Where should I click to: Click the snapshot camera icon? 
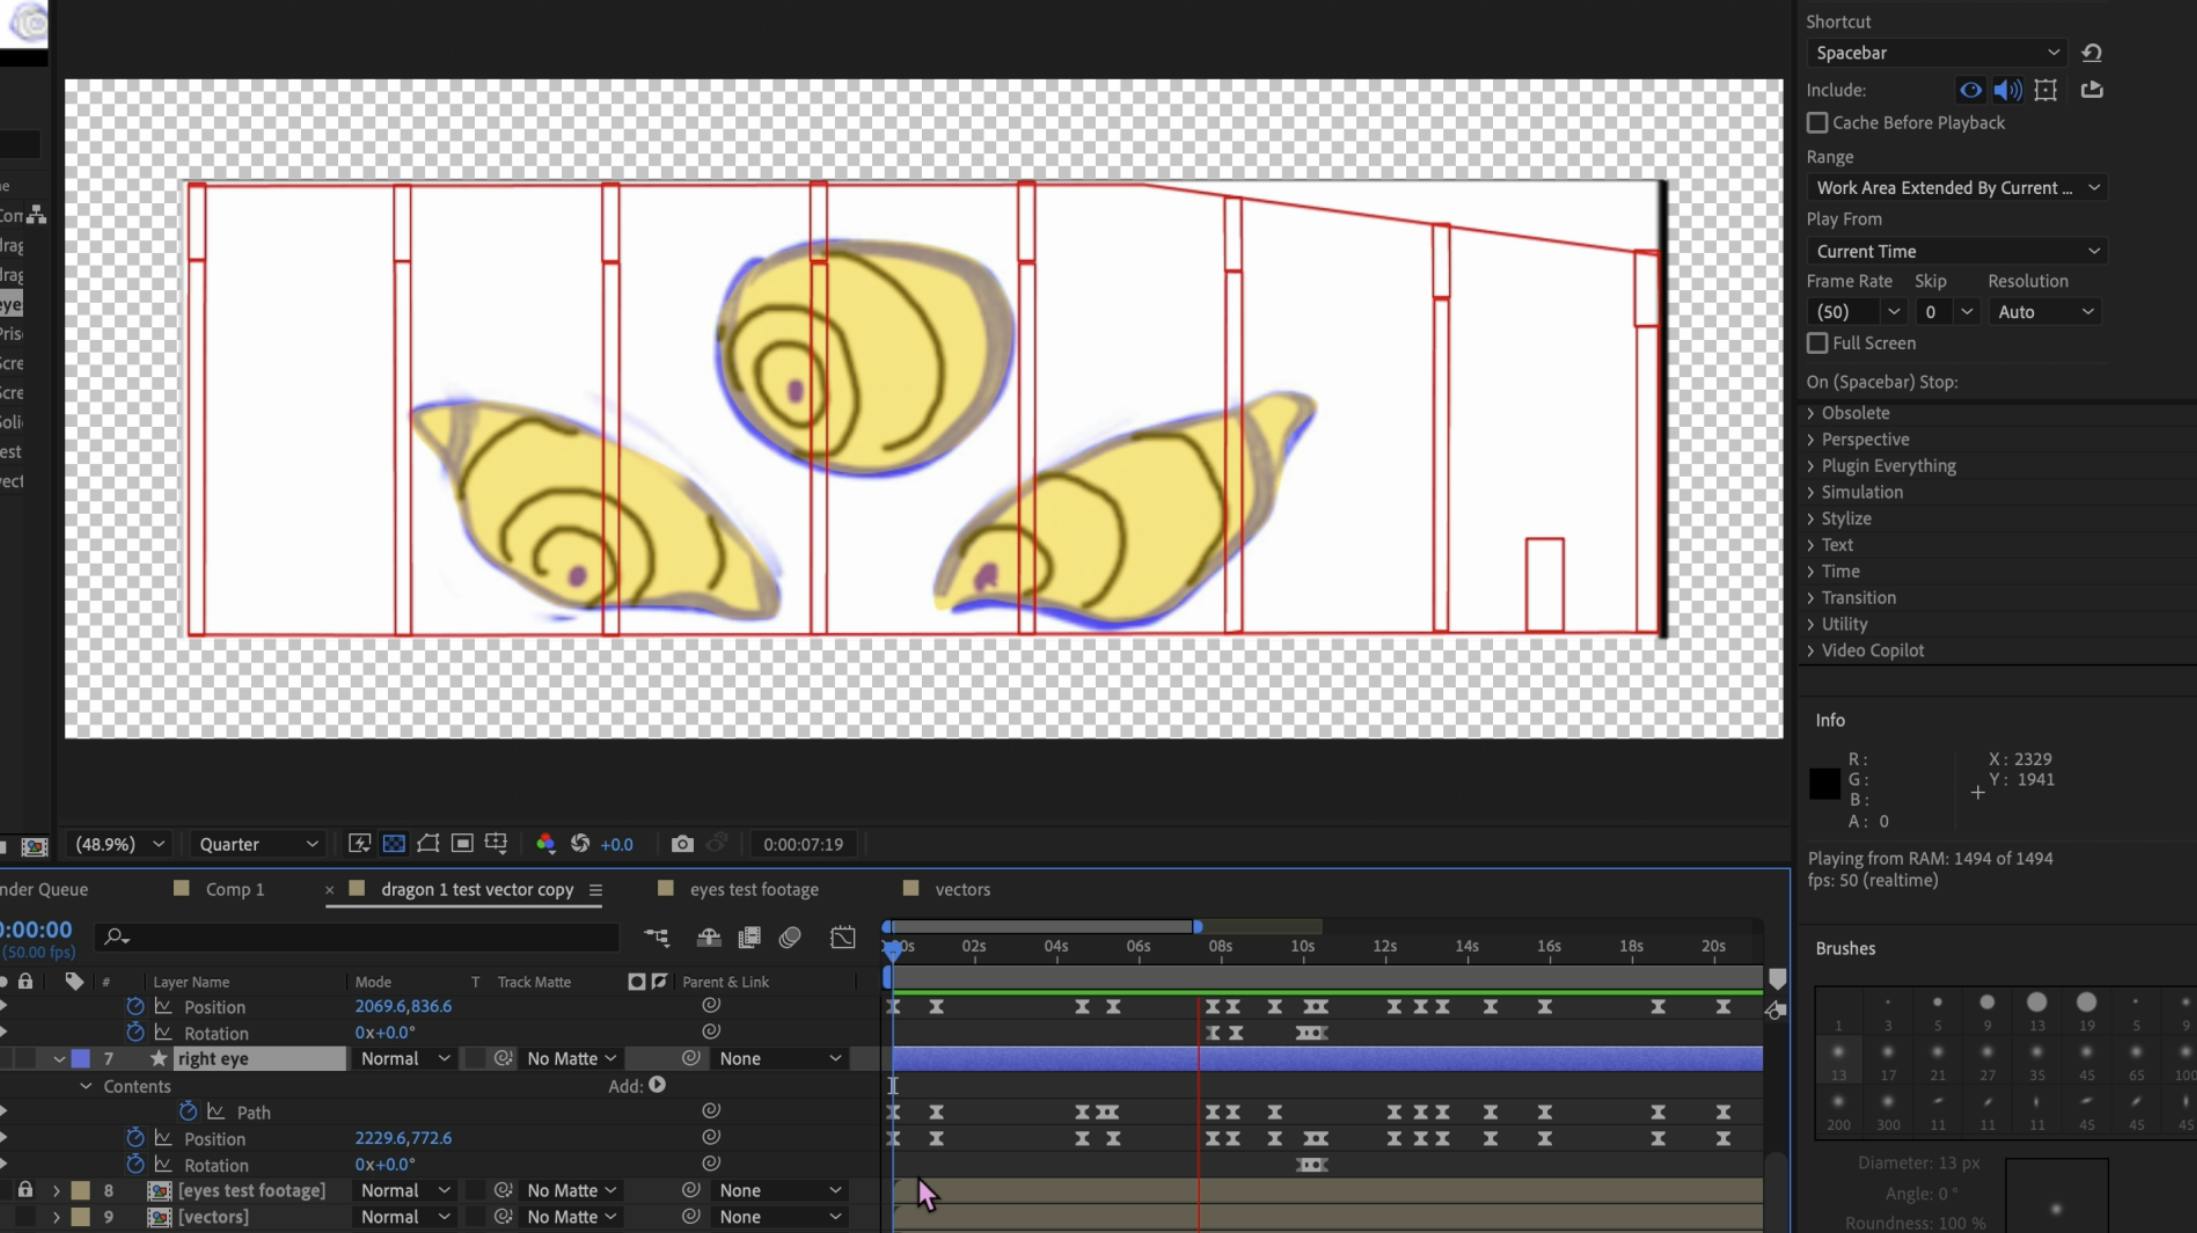click(x=682, y=844)
